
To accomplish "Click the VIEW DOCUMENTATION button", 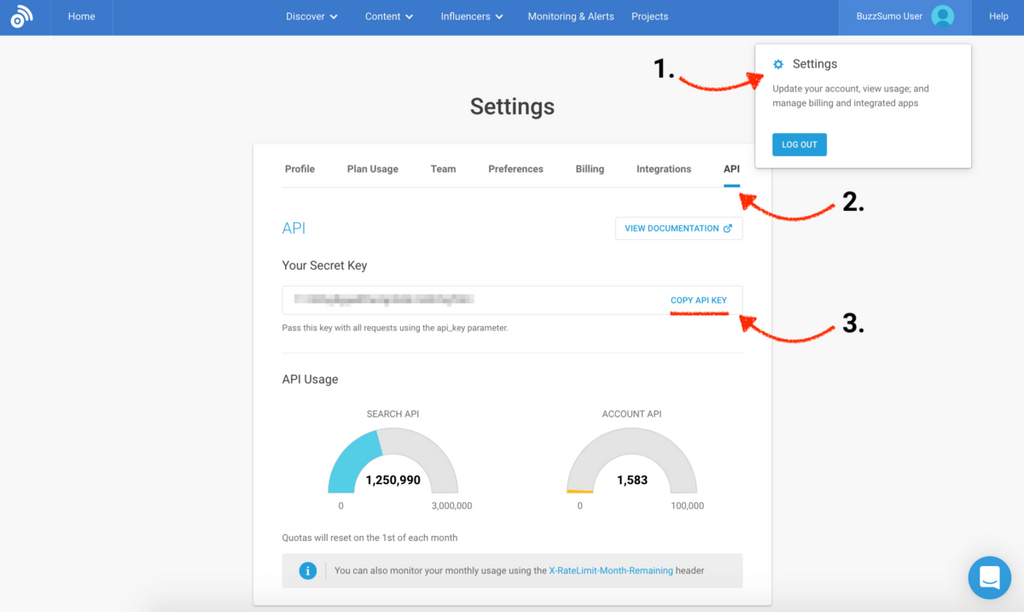I will [678, 229].
